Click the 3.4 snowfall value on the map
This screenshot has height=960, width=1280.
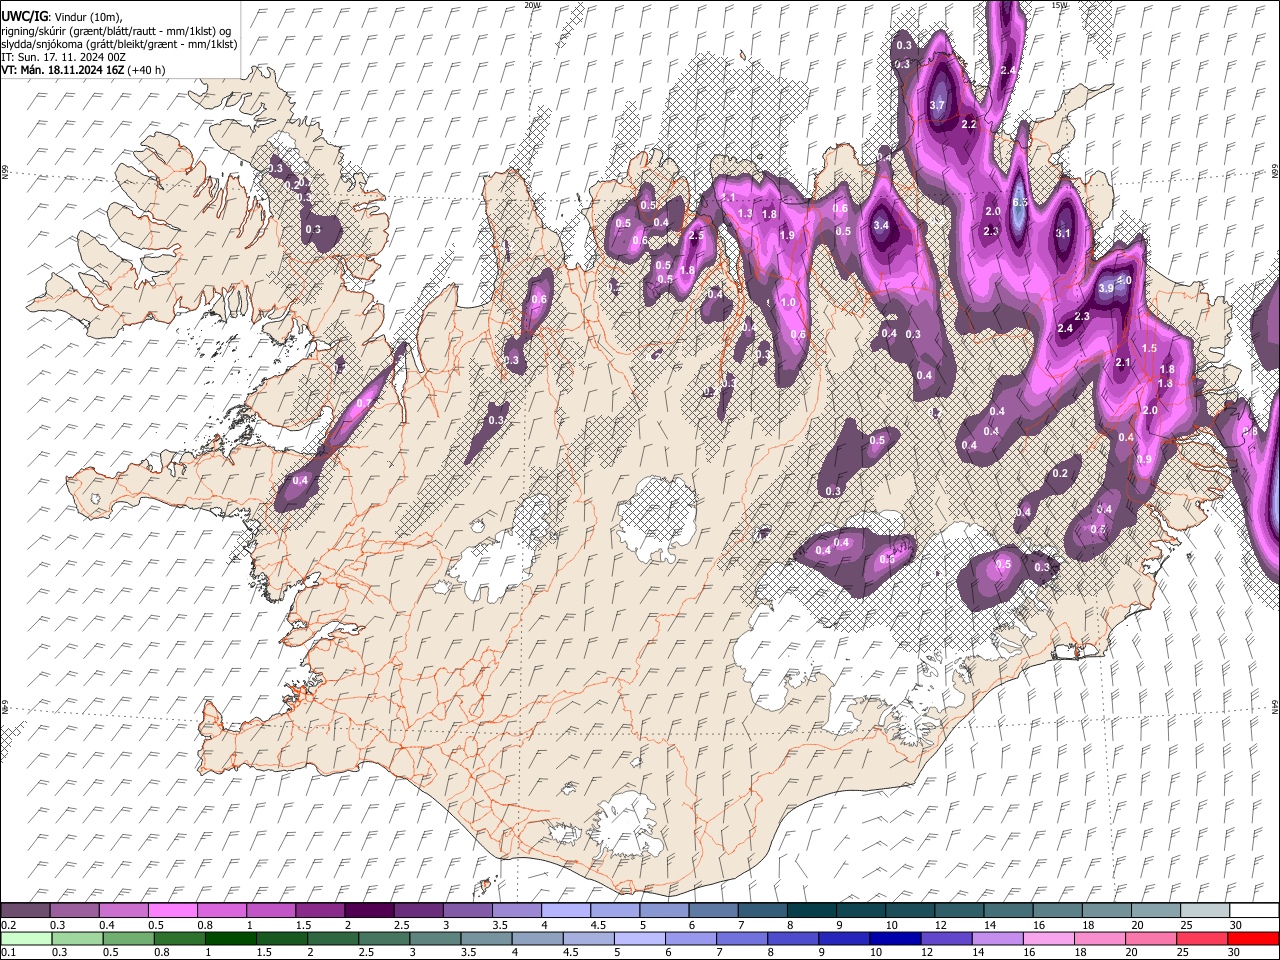[881, 225]
